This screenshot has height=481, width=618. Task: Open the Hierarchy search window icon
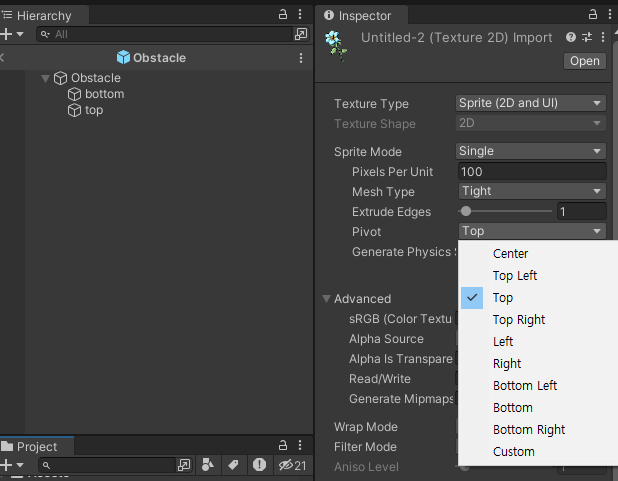coord(301,34)
